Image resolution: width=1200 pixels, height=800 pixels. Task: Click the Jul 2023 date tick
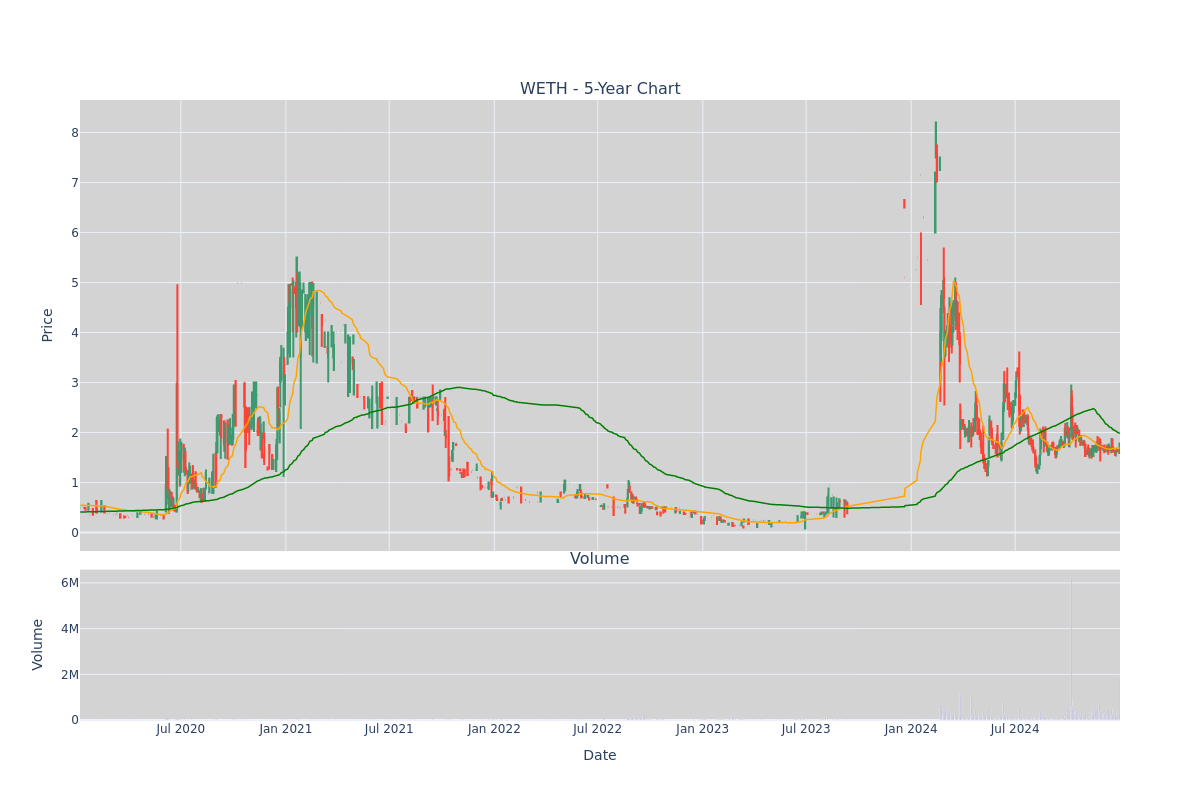click(806, 729)
